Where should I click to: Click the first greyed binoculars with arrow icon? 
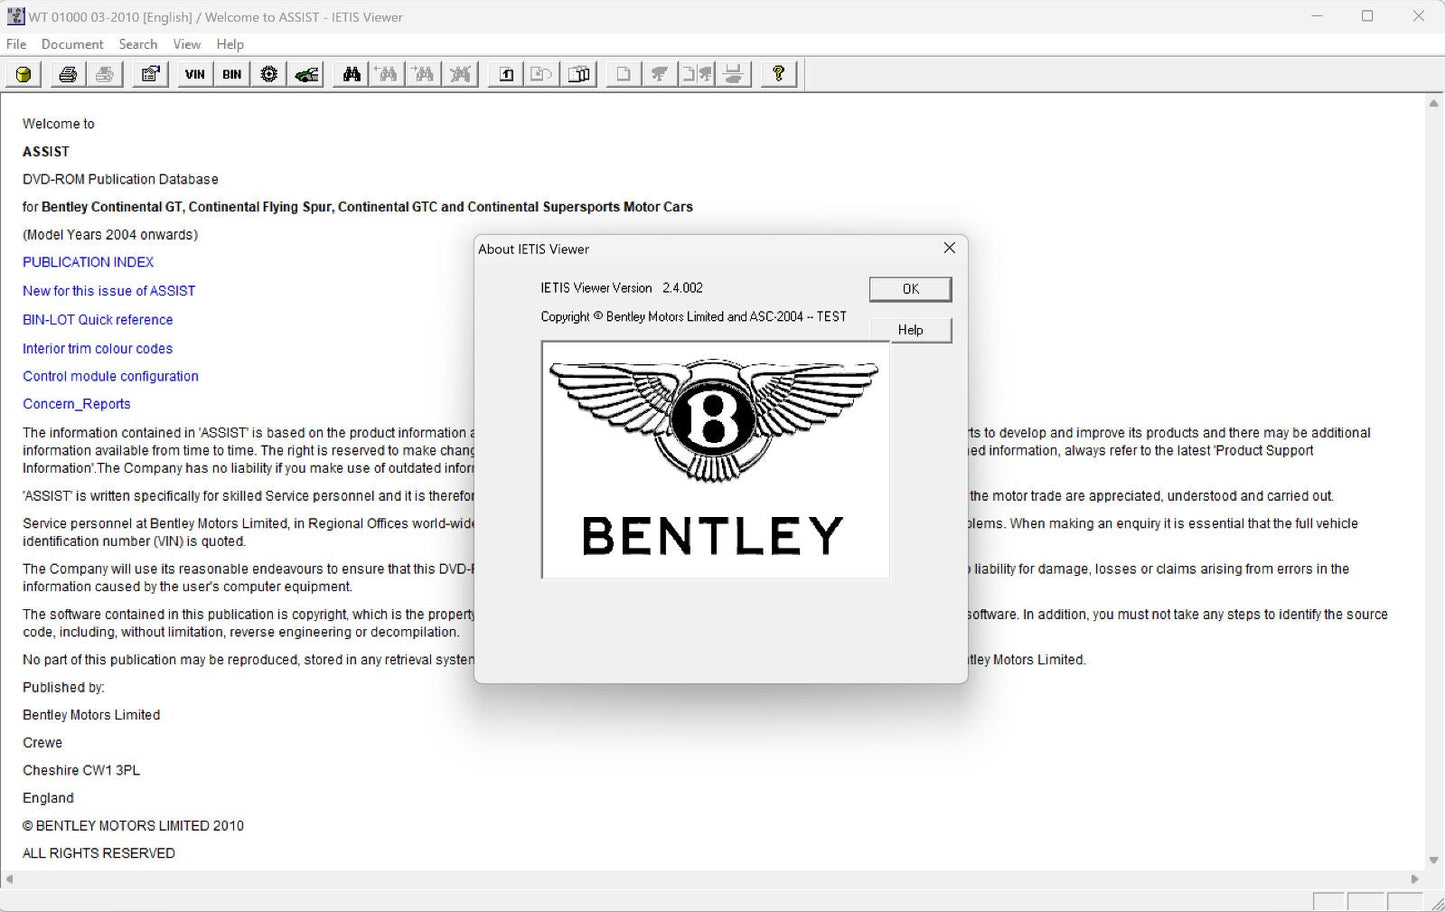388,74
